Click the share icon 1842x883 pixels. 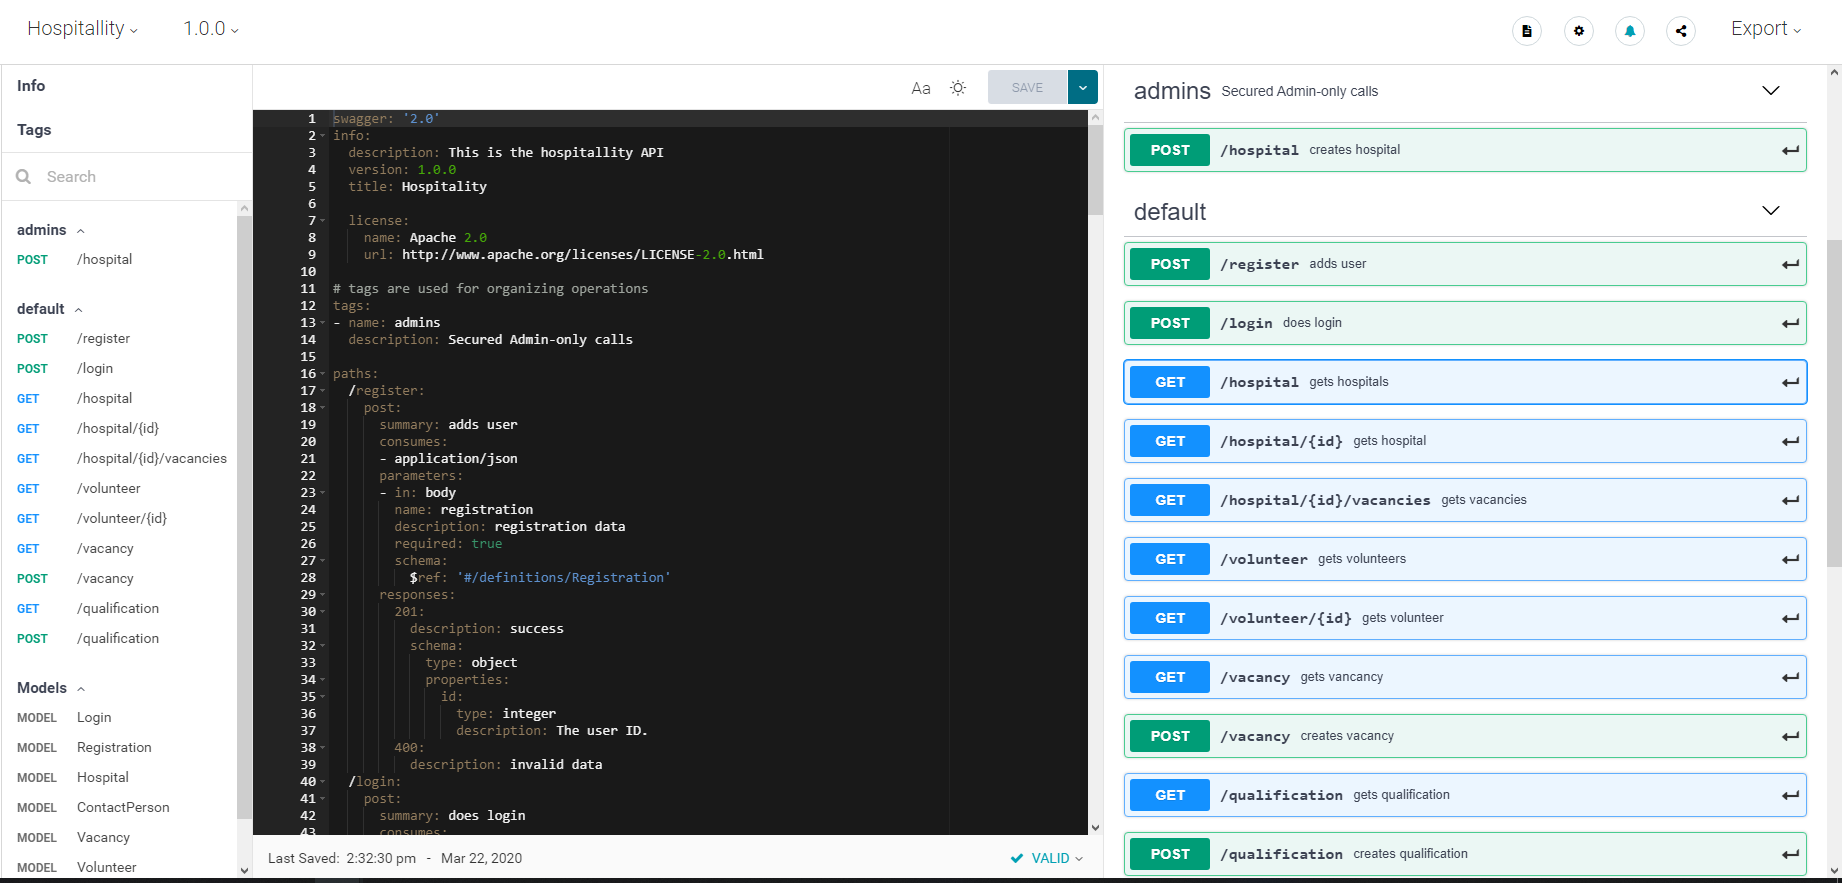1681,31
